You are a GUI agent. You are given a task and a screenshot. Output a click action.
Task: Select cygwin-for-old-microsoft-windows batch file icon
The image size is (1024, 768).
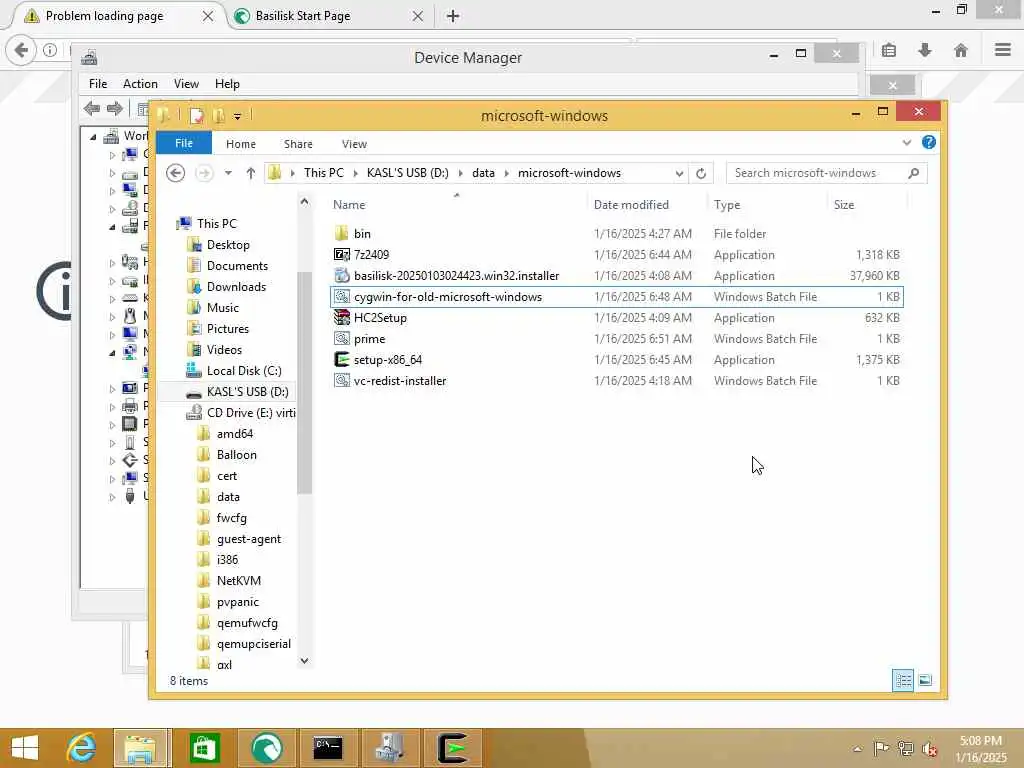point(341,296)
